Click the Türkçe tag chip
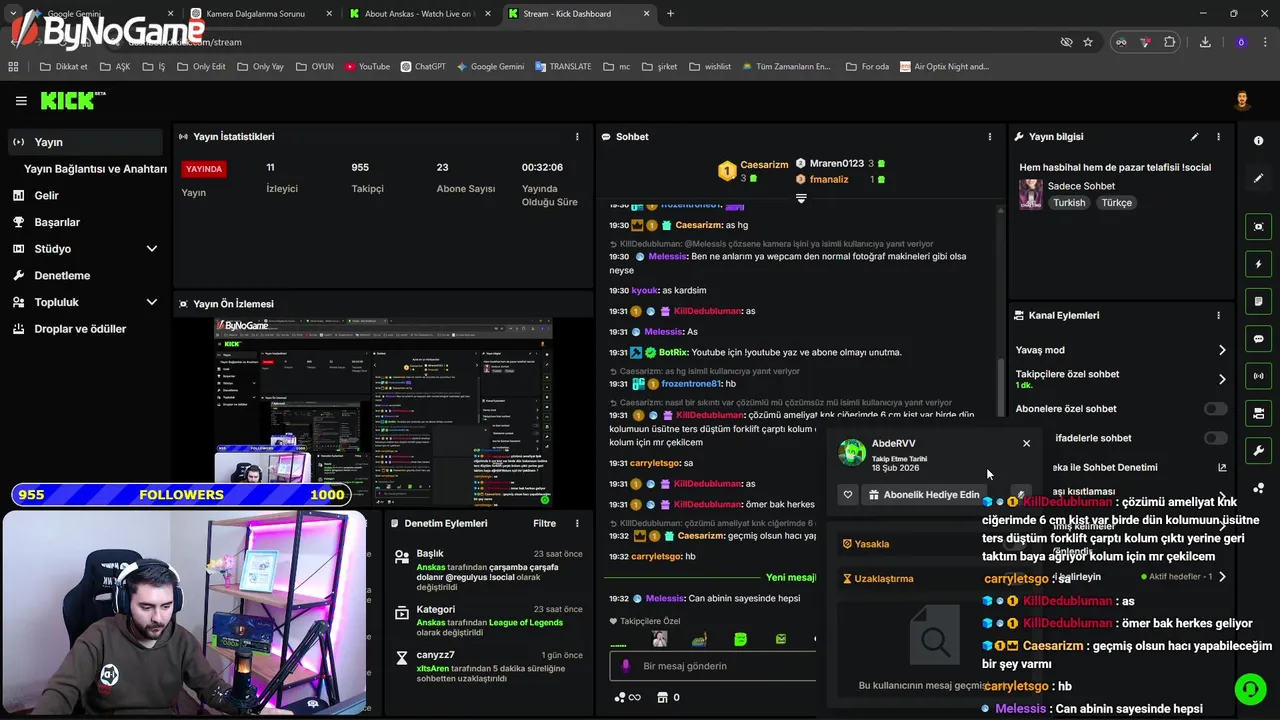 pos(1117,203)
